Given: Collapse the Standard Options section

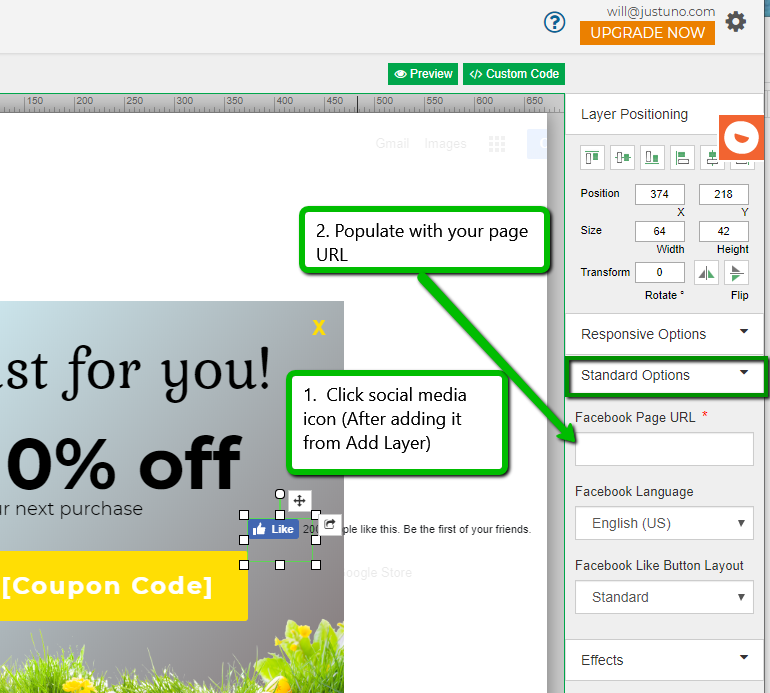Looking at the screenshot, I should [x=666, y=375].
